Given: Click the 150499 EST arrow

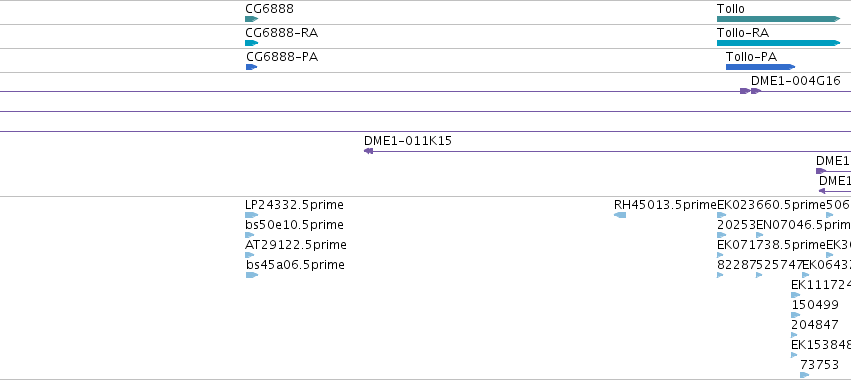Looking at the screenshot, I should pyautogui.click(x=796, y=315).
